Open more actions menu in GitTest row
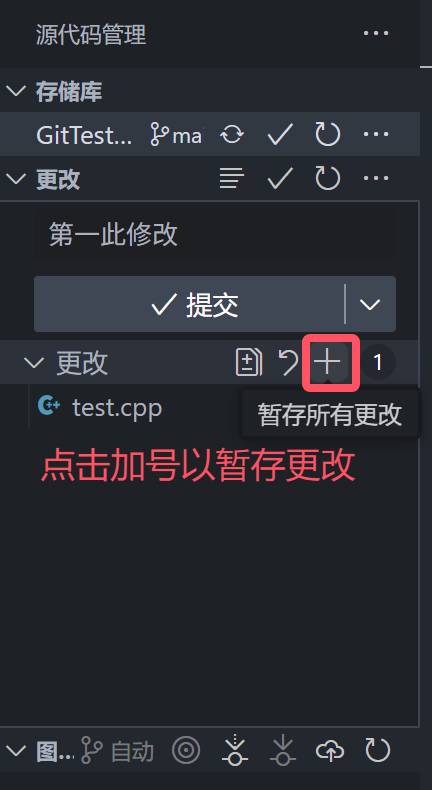The image size is (432, 790). pyautogui.click(x=376, y=135)
